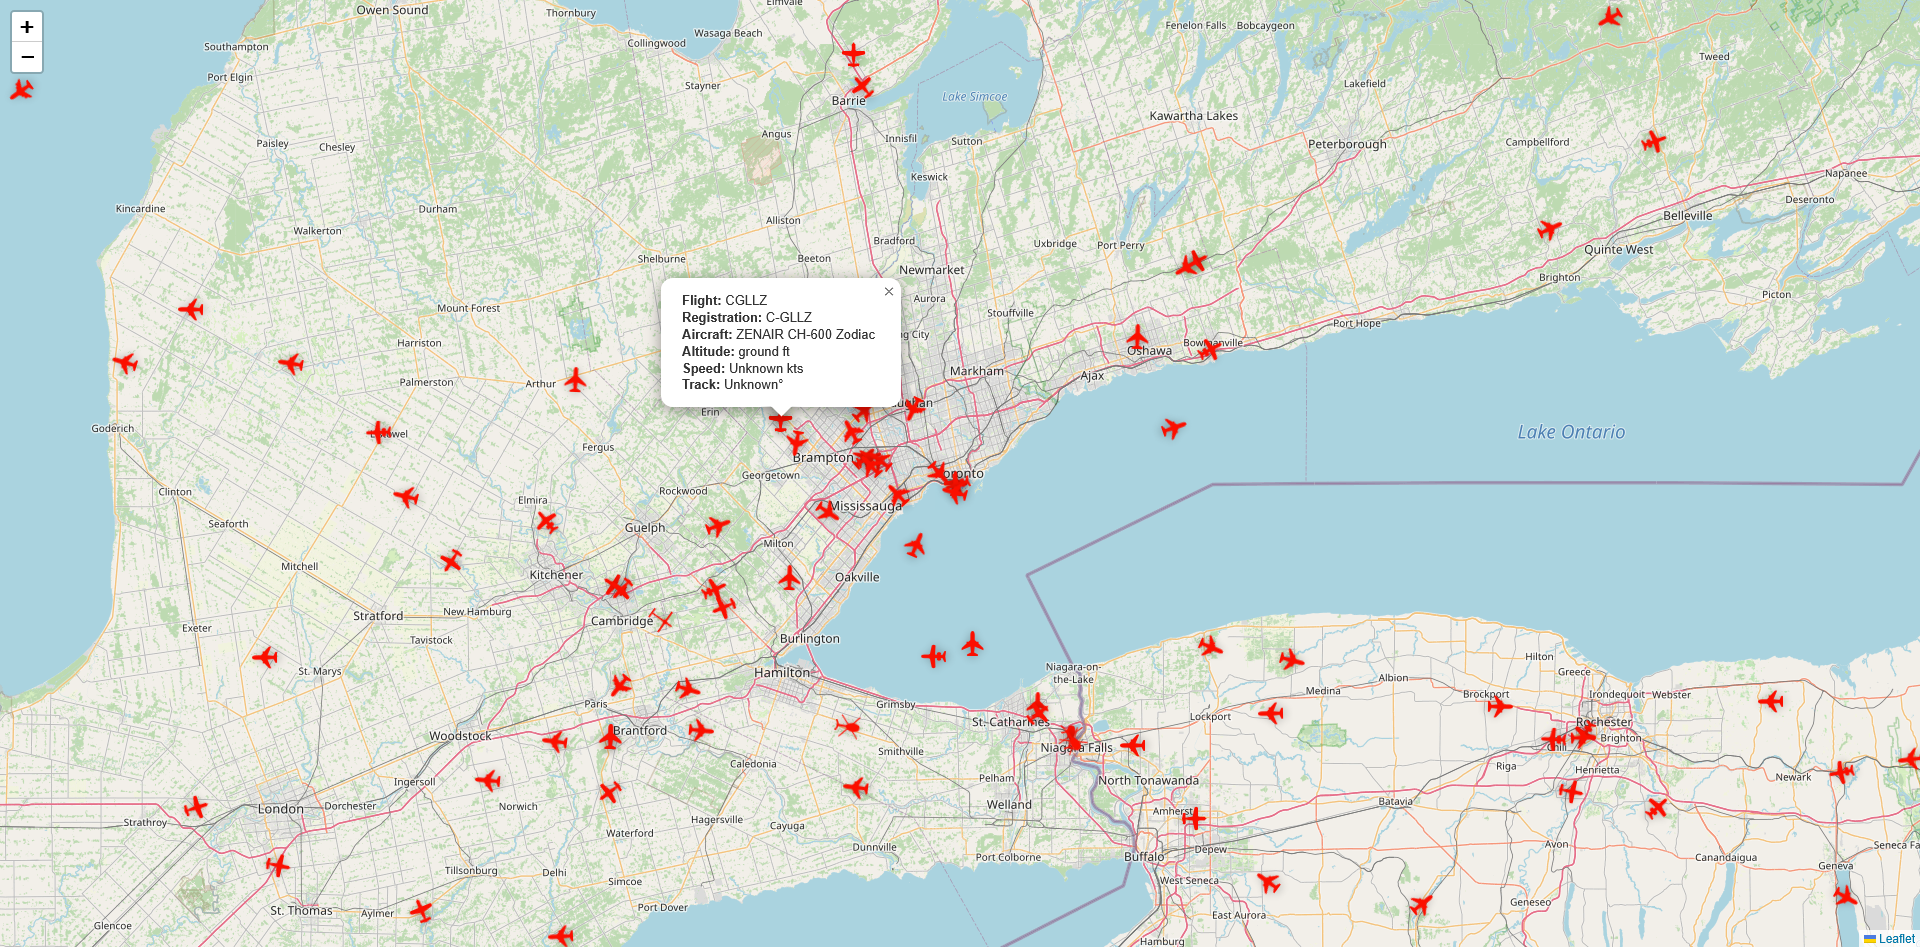Click the aircraft icon beside Amherst
The height and width of the screenshot is (947, 1920).
tap(1193, 819)
